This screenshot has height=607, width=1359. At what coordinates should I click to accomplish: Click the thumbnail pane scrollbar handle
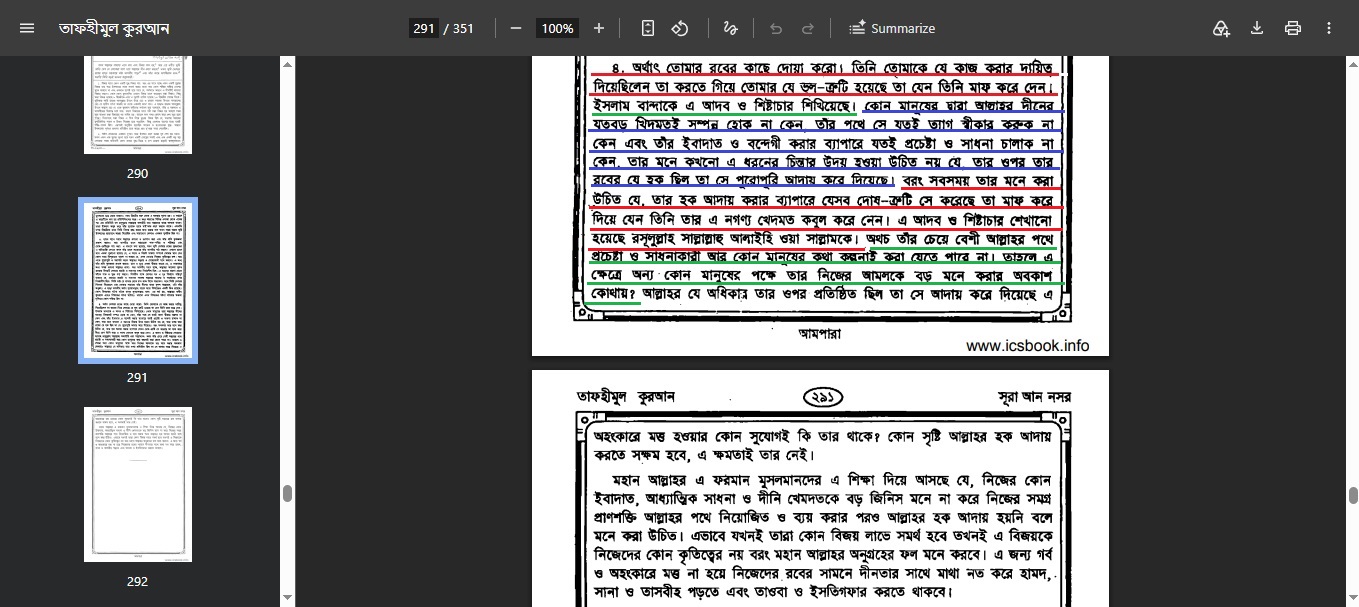[x=288, y=493]
